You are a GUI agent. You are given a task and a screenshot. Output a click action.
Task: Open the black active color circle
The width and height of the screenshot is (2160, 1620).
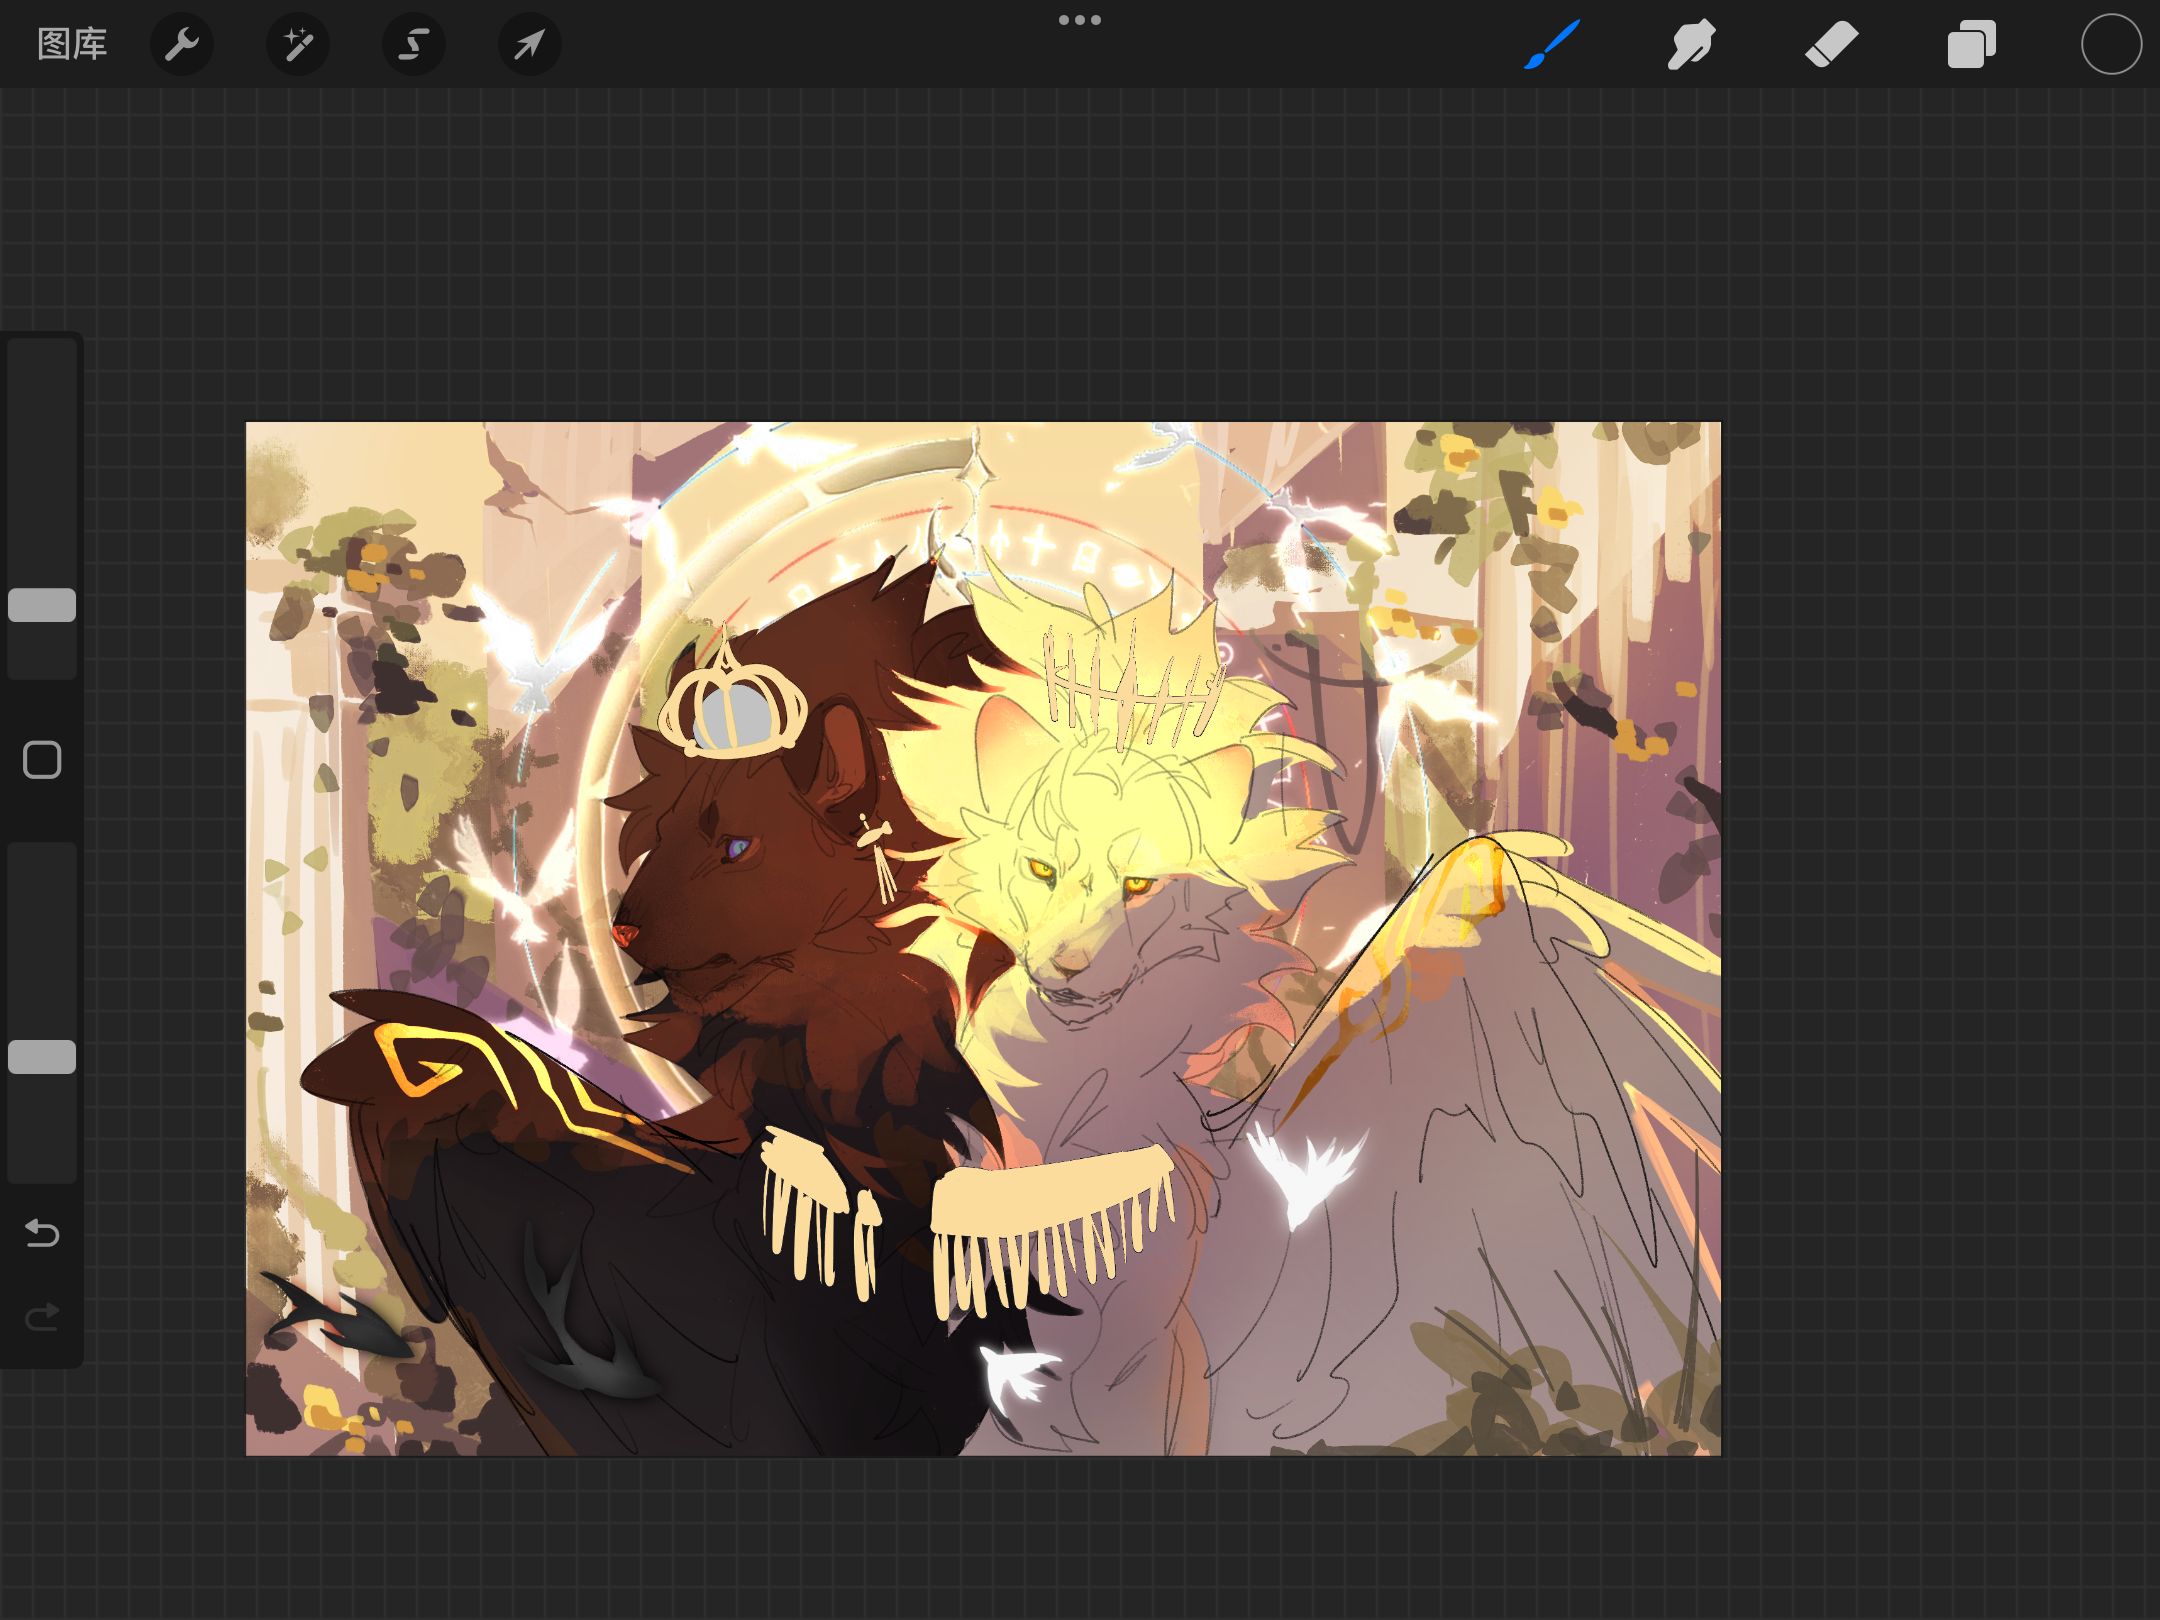[x=2111, y=44]
